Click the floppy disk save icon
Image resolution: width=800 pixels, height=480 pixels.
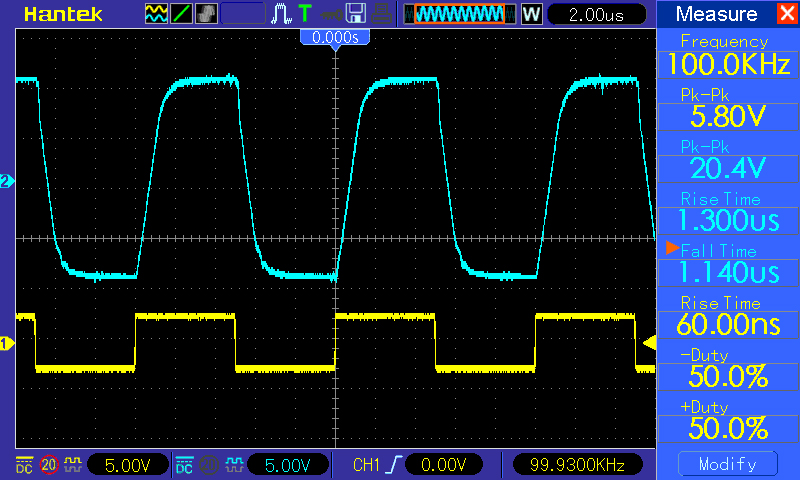[x=356, y=14]
